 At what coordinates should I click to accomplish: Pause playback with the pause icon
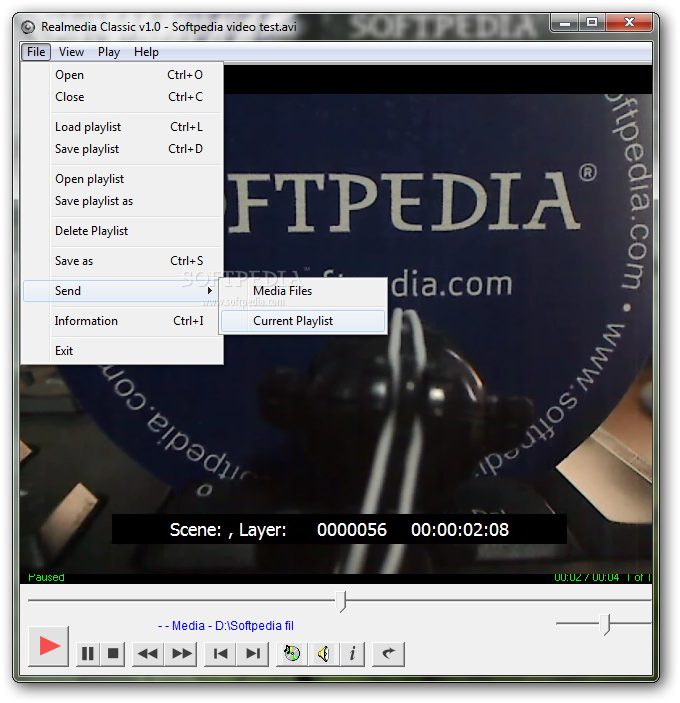pos(88,654)
